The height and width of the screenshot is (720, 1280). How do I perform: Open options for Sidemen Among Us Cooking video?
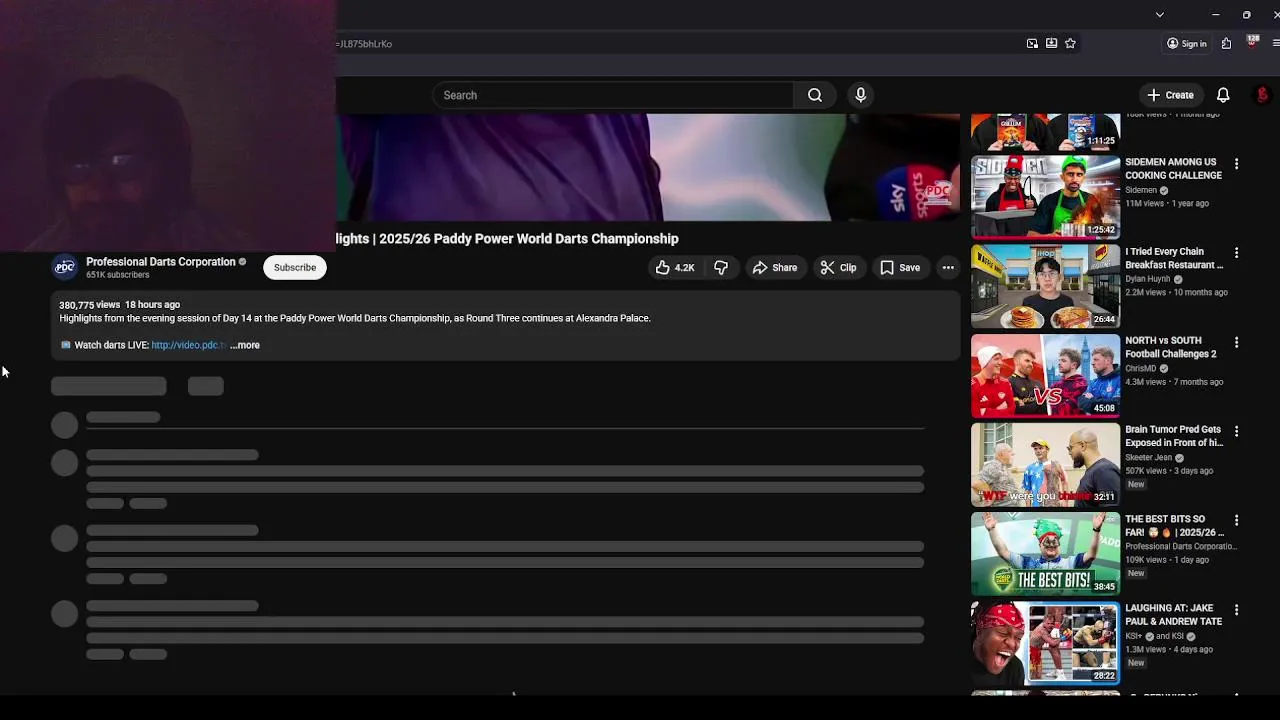pyautogui.click(x=1236, y=164)
